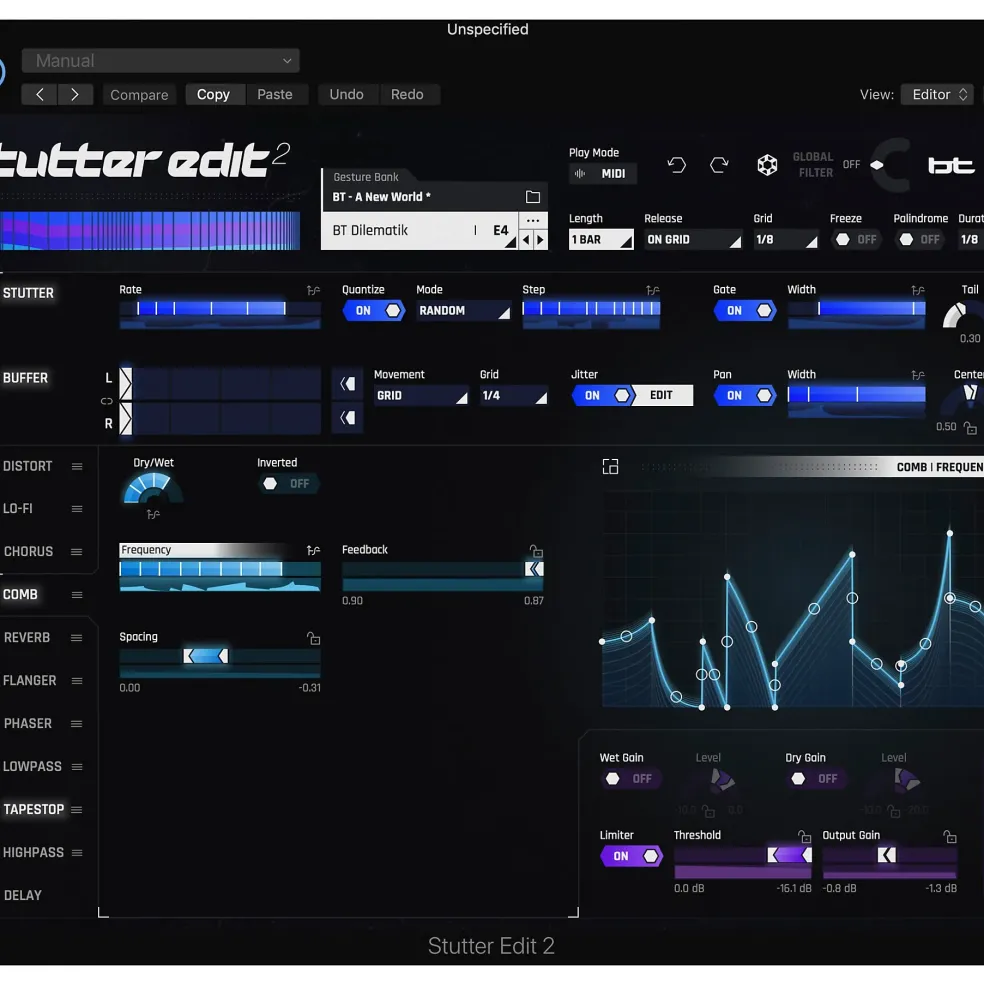Open the BT Dilematik gesture E4 dropdown
Viewport: 984px width, 985px height.
[x=420, y=231]
